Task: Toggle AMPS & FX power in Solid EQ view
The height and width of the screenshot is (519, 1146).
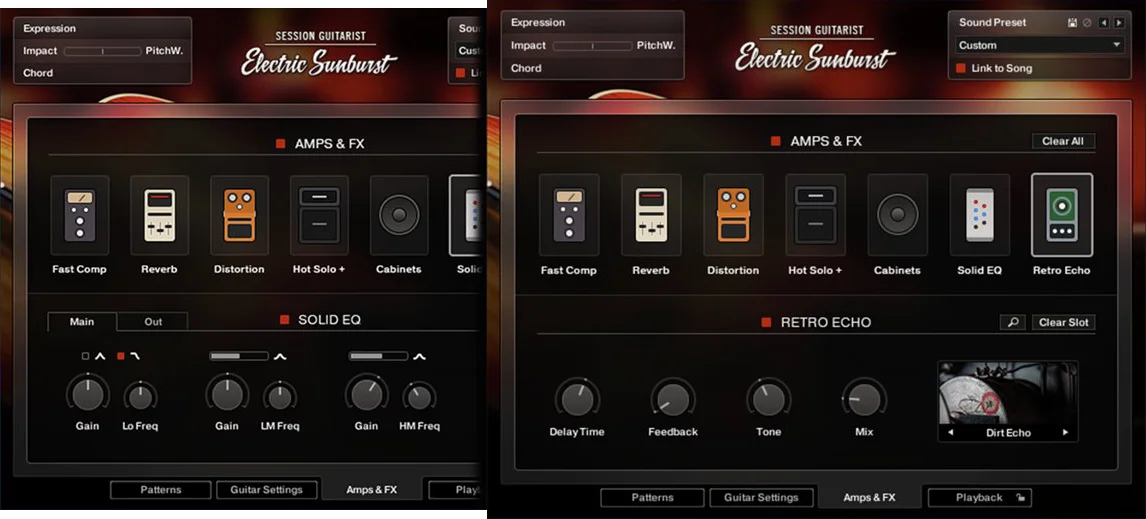Action: pos(280,144)
